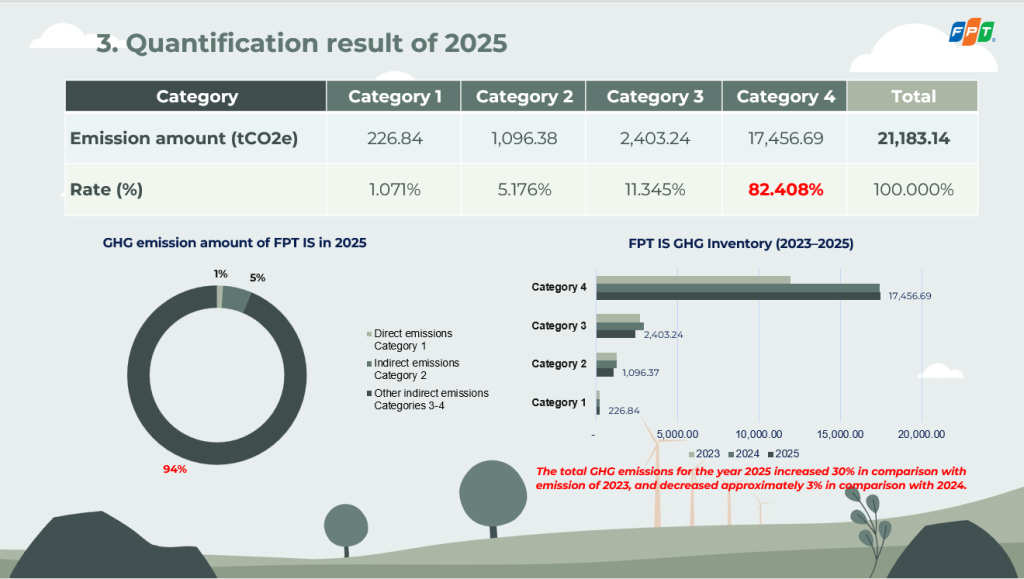Click the rate cell 100.000%
This screenshot has width=1024, height=579.
click(x=913, y=189)
